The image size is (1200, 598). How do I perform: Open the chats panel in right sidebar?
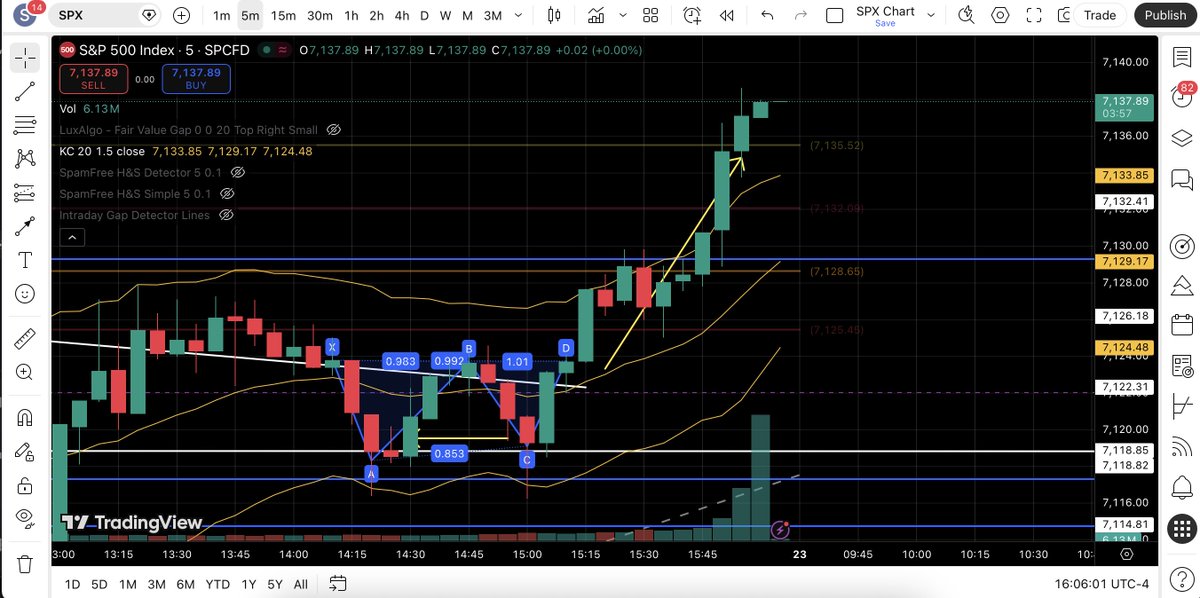click(x=1181, y=180)
